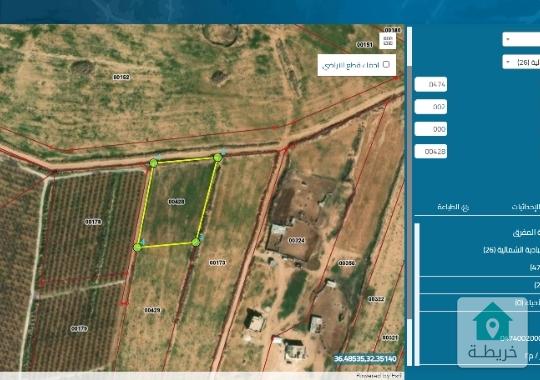Select the southwest green vertex of yellow parcel

click(138, 247)
